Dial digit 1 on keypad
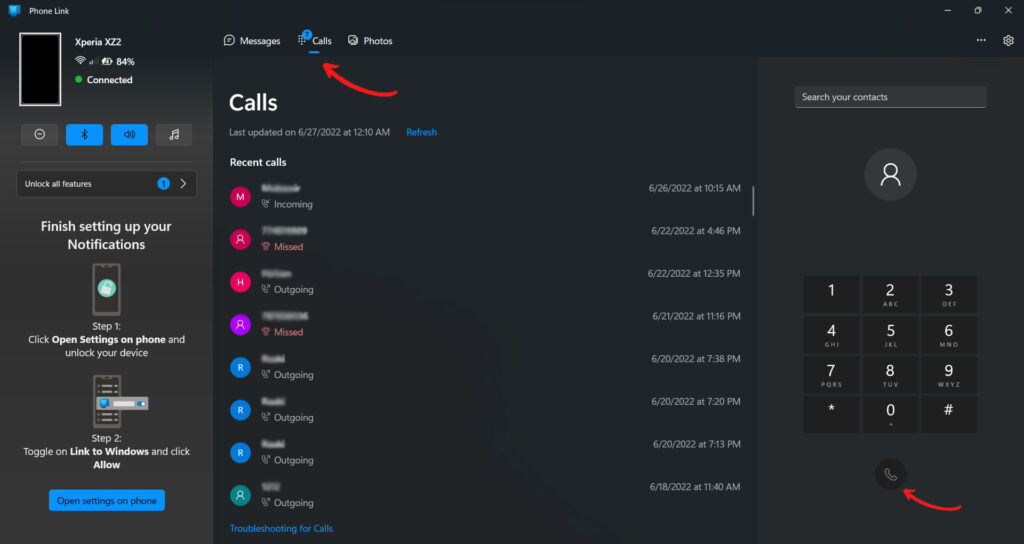1024x544 pixels. 831,294
